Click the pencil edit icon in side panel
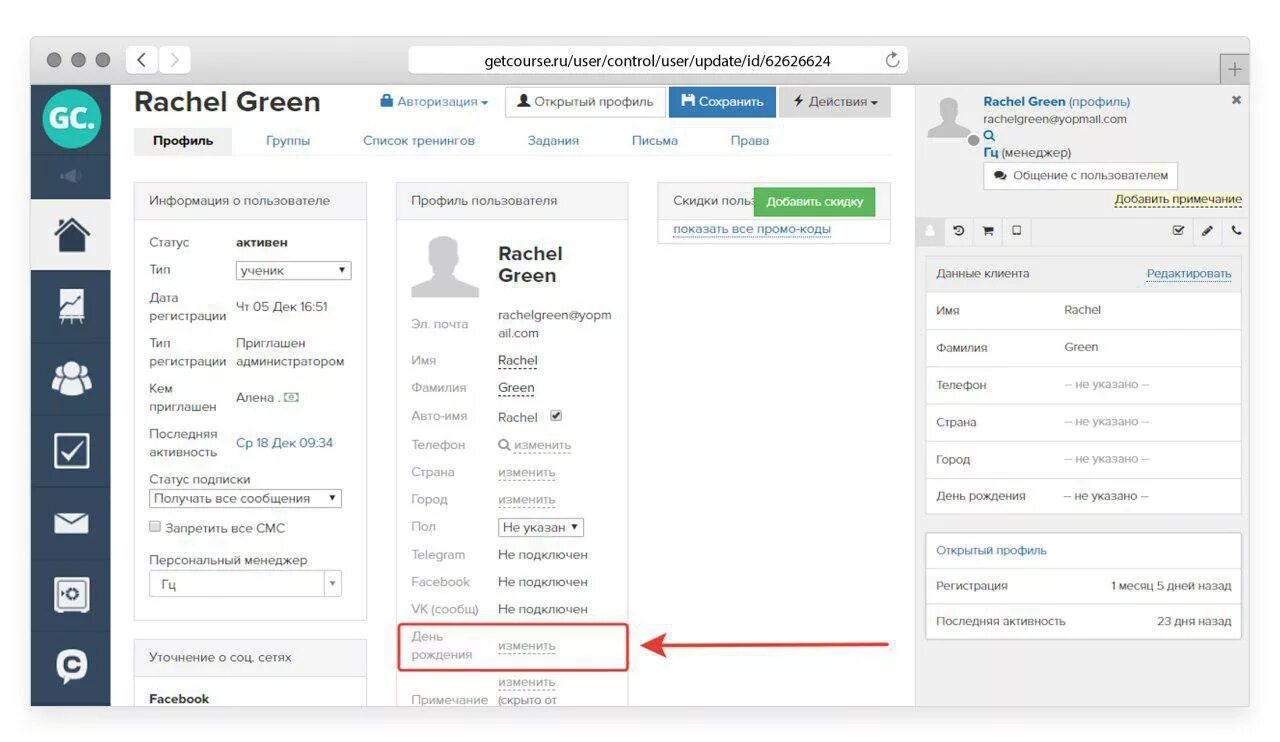 click(x=1207, y=230)
